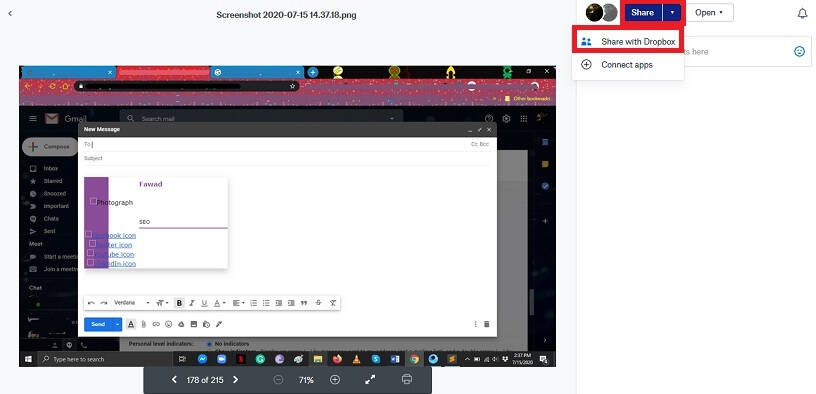In previewed Gmail, click the Search mail box

(261, 119)
